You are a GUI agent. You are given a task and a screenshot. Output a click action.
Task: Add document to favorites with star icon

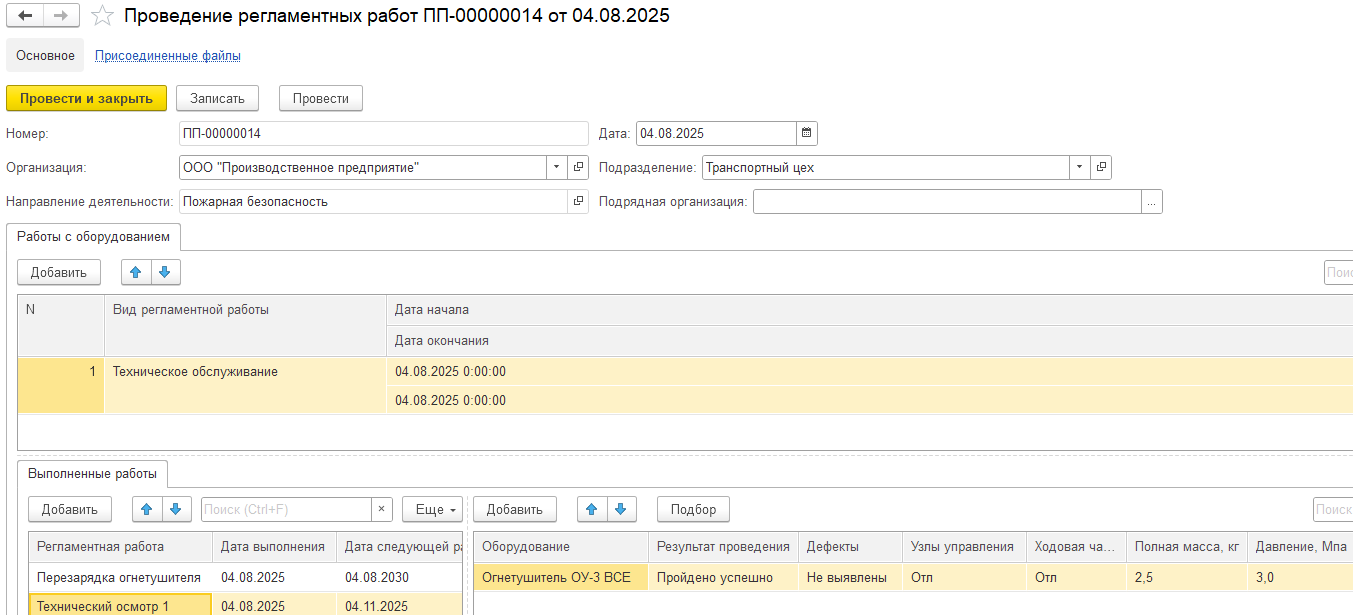tap(101, 16)
